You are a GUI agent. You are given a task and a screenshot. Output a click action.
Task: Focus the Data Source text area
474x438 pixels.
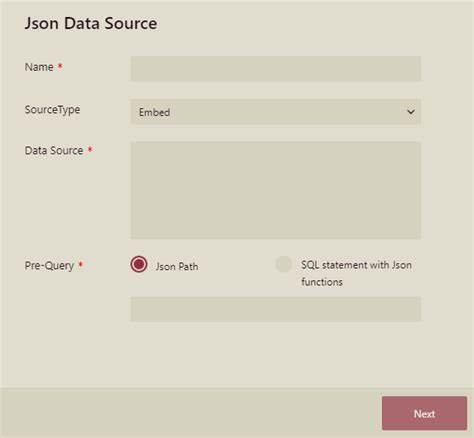tap(276, 190)
